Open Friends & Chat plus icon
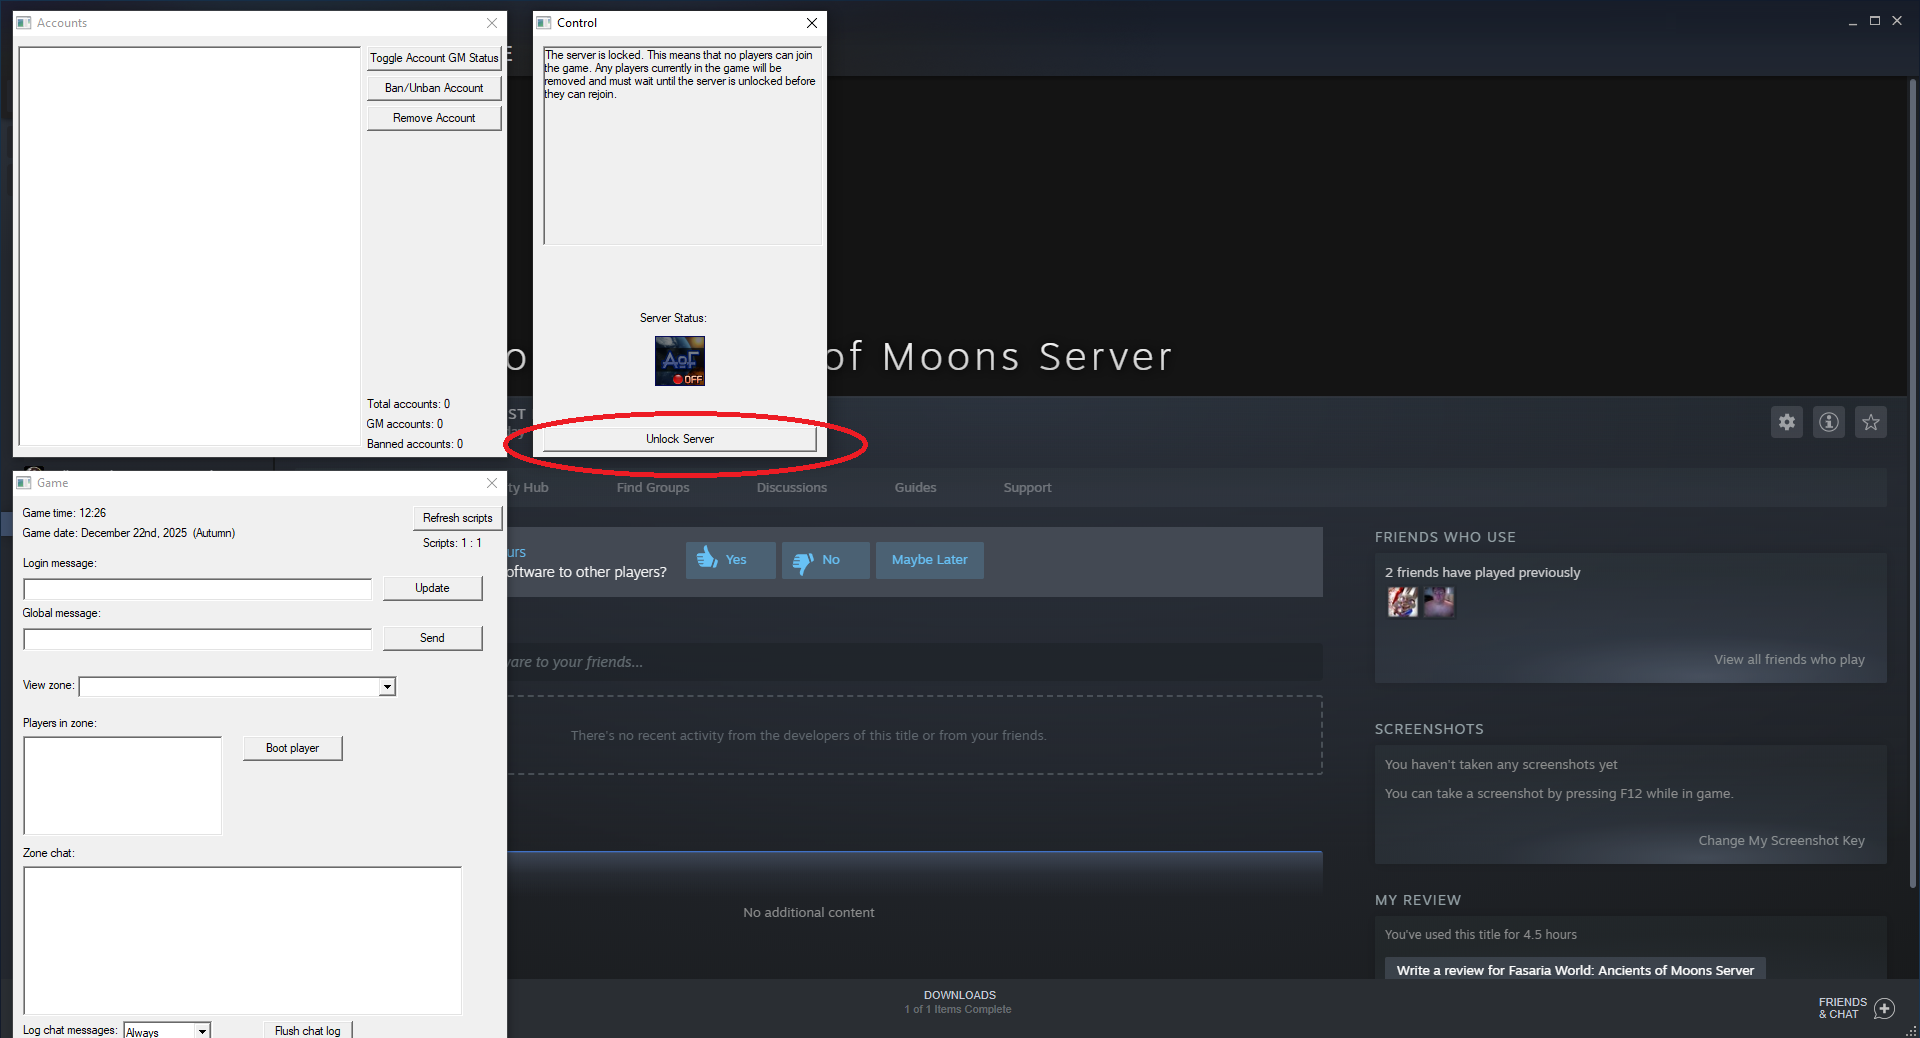The image size is (1920, 1038). tap(1885, 1008)
